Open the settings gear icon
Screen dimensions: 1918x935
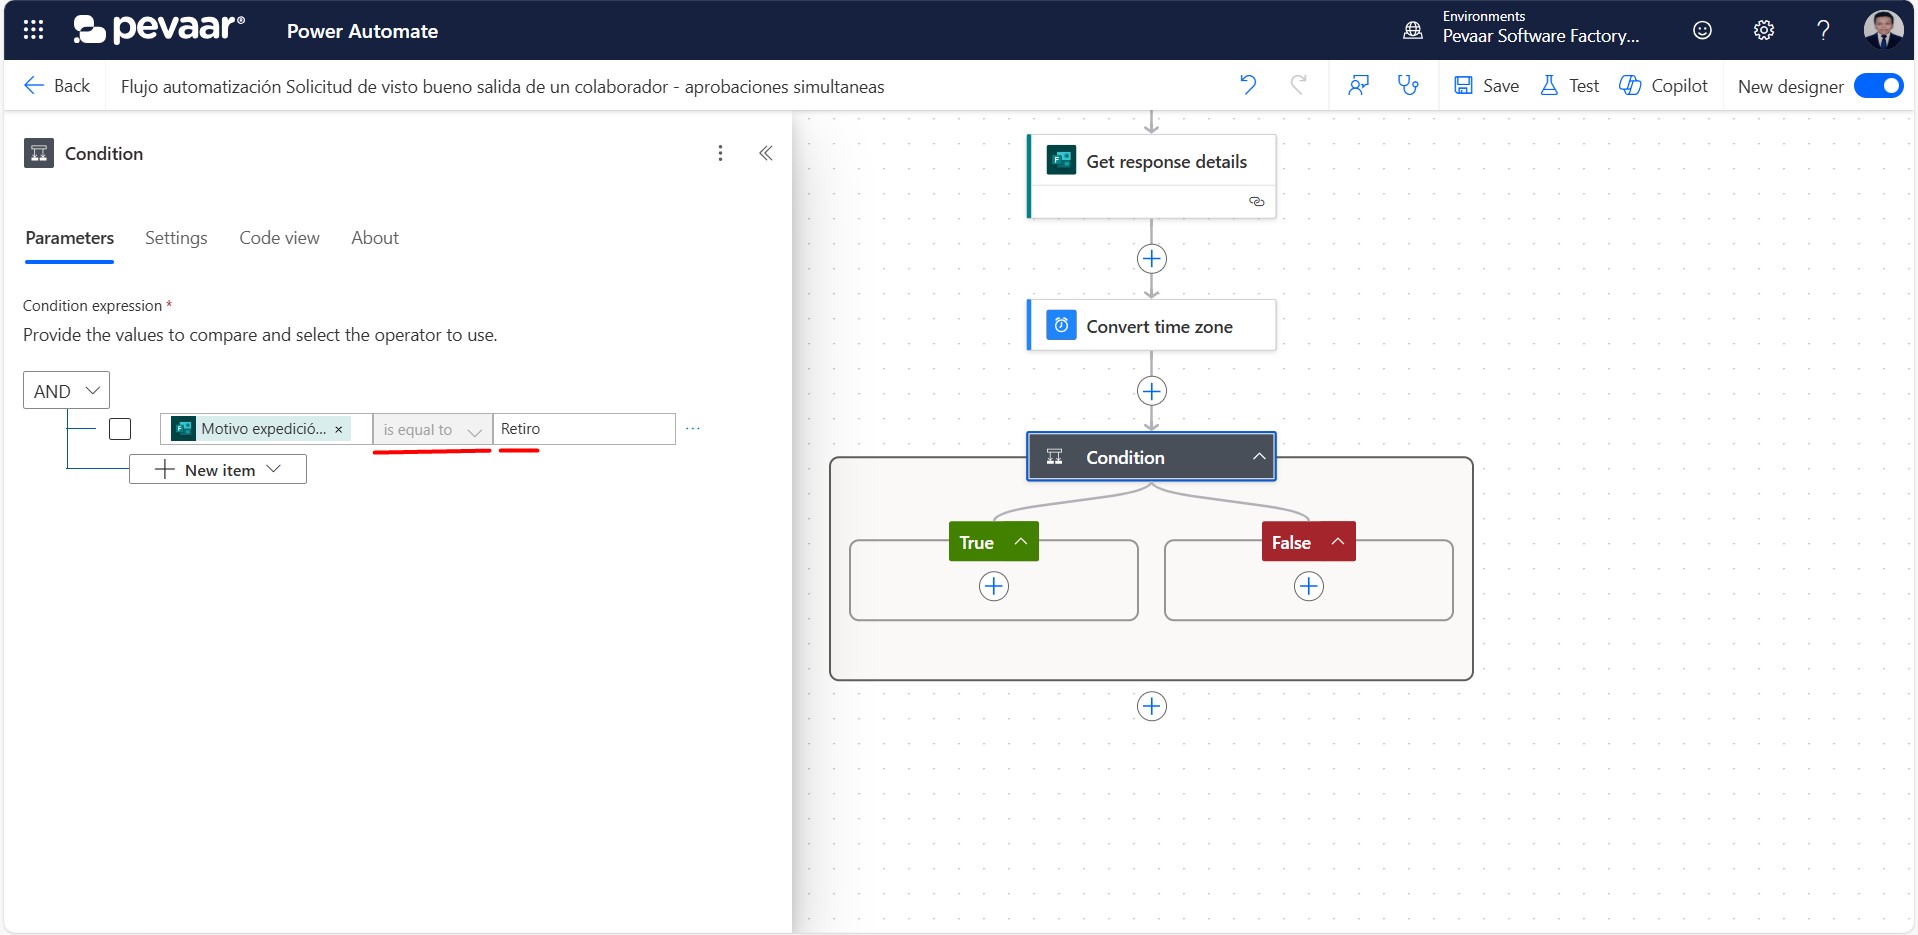[1764, 30]
